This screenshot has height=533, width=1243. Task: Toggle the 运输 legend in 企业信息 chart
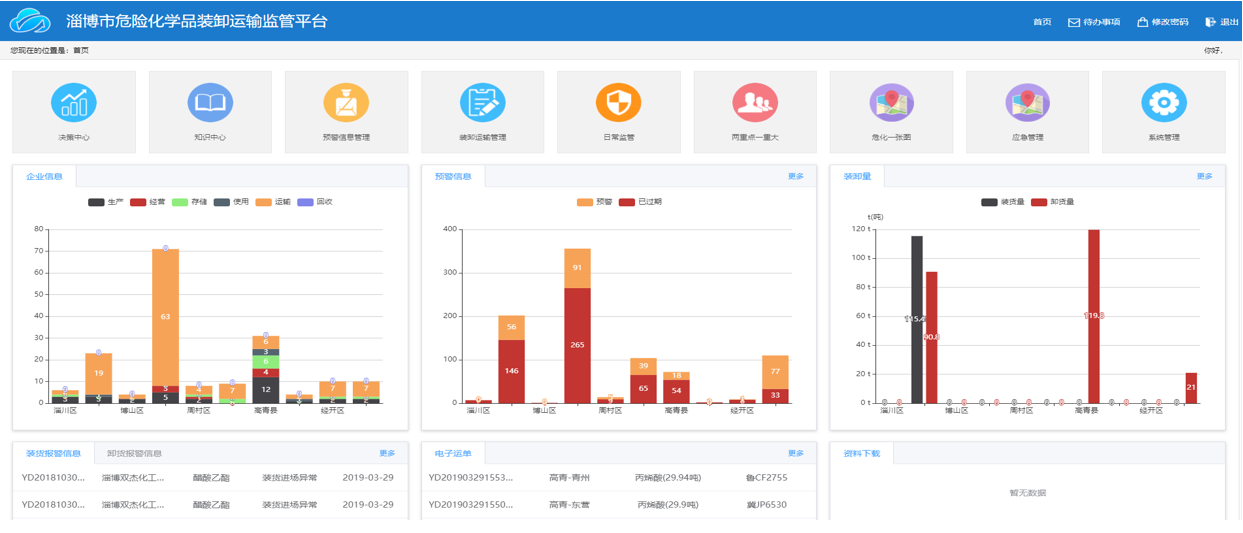[274, 202]
